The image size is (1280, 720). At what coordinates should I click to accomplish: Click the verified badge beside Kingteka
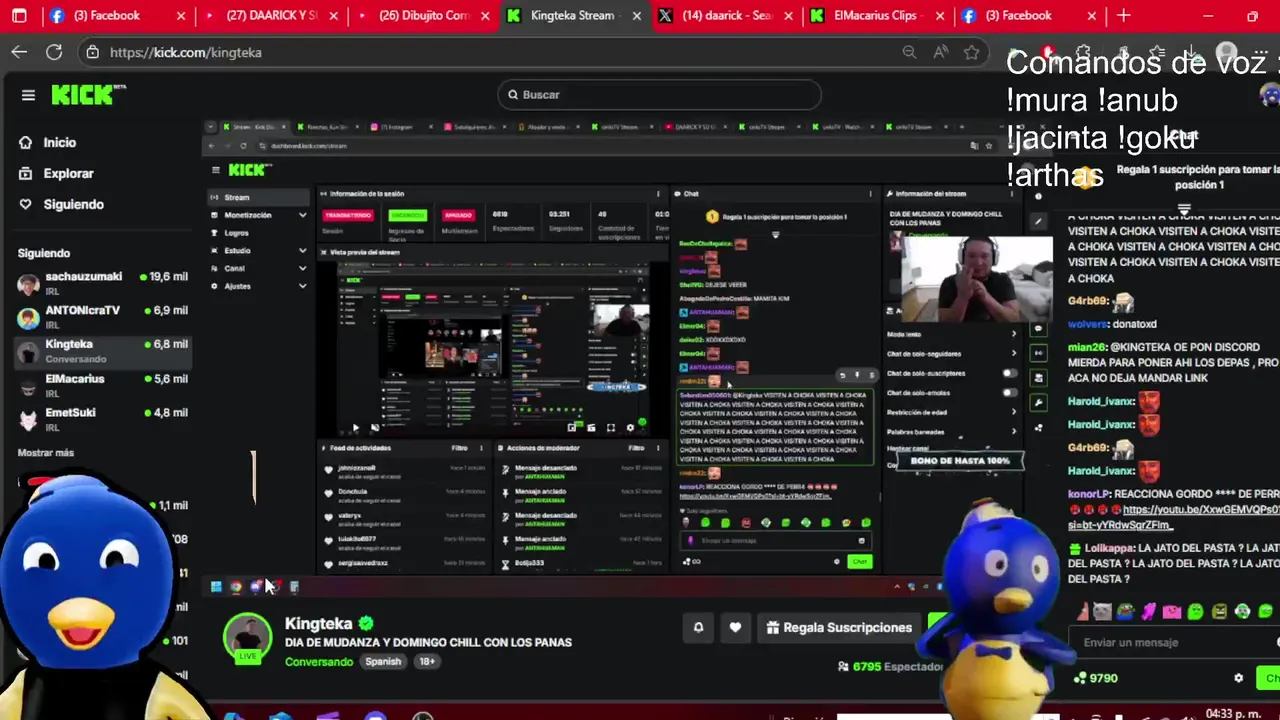click(367, 623)
